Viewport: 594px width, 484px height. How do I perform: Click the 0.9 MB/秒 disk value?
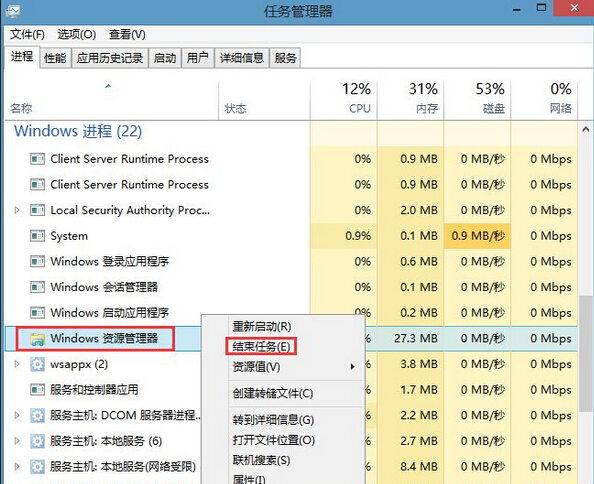478,236
